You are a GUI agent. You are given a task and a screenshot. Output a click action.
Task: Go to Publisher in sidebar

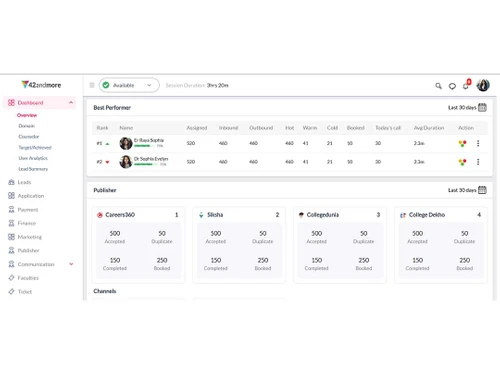28,251
